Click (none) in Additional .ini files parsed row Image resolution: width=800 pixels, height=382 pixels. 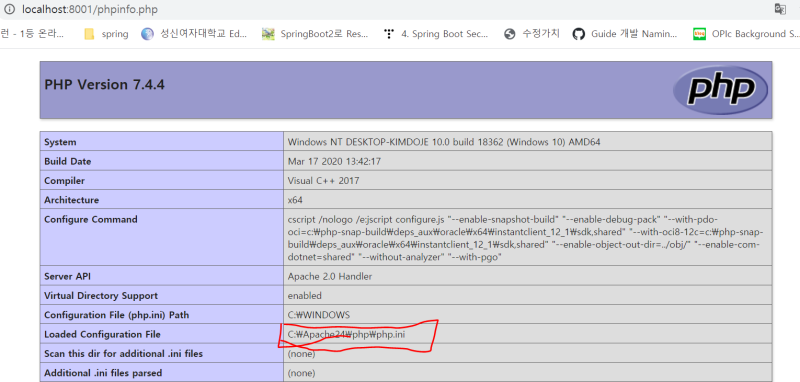tap(302, 373)
